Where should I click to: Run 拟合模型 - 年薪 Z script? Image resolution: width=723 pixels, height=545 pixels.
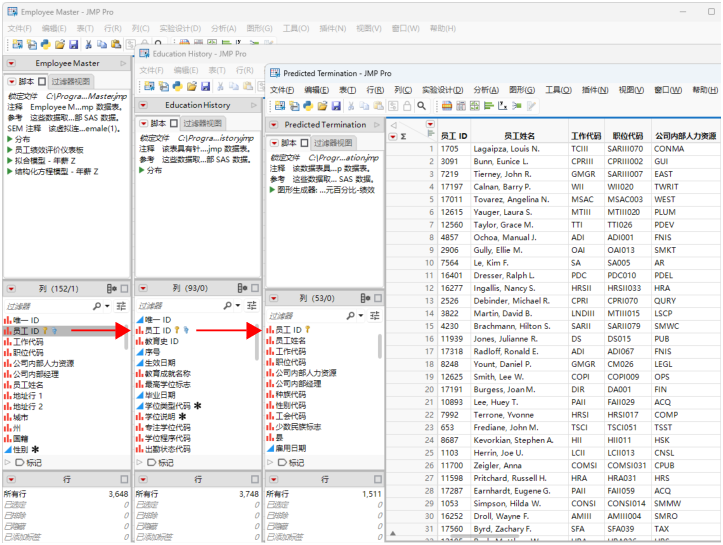41,160
